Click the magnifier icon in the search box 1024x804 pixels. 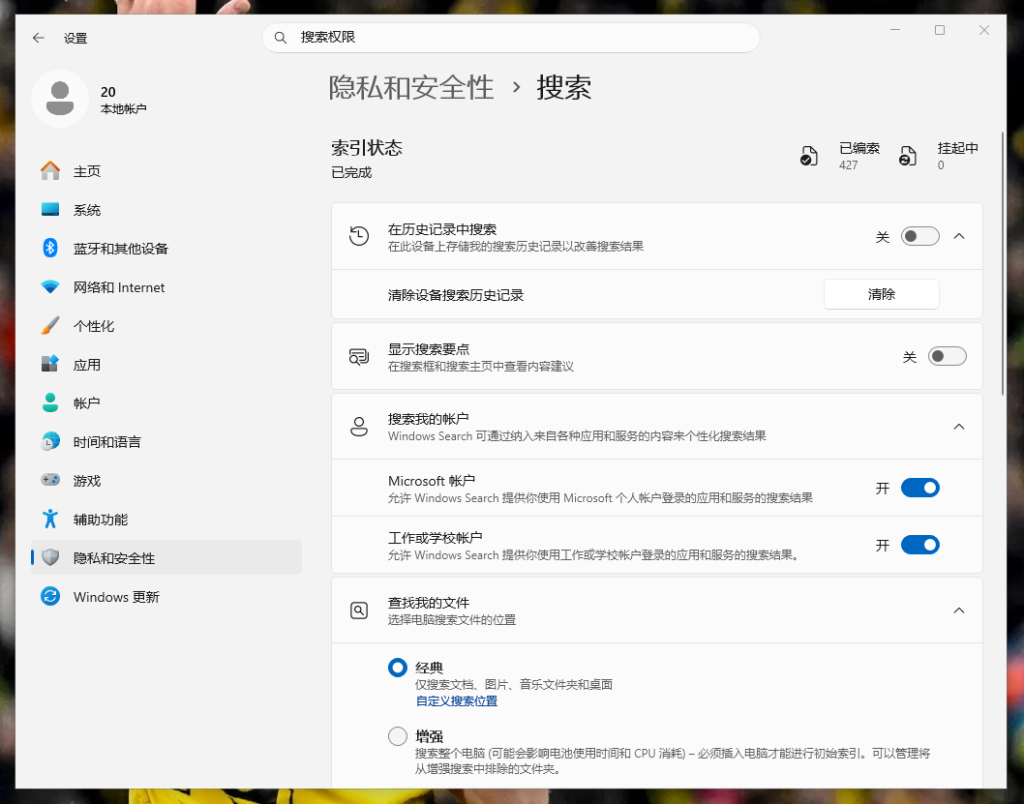coord(280,38)
